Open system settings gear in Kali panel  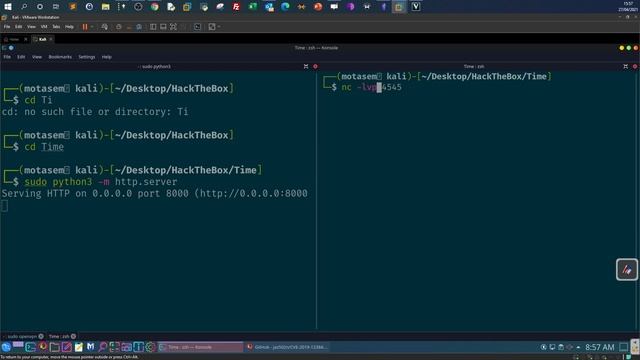point(150,347)
